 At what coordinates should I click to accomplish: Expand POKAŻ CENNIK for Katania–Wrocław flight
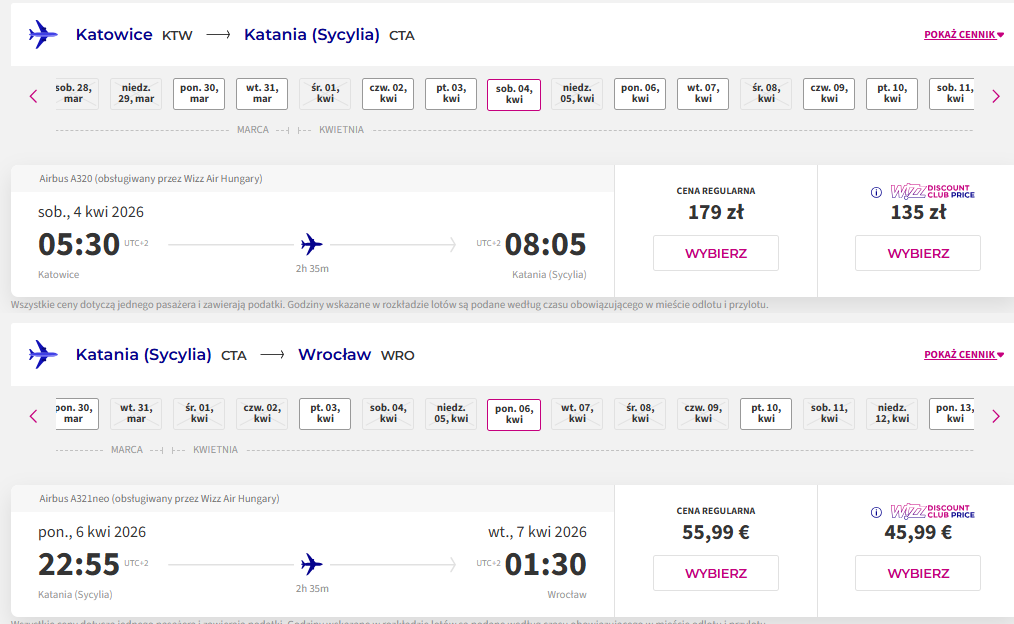pyautogui.click(x=964, y=354)
